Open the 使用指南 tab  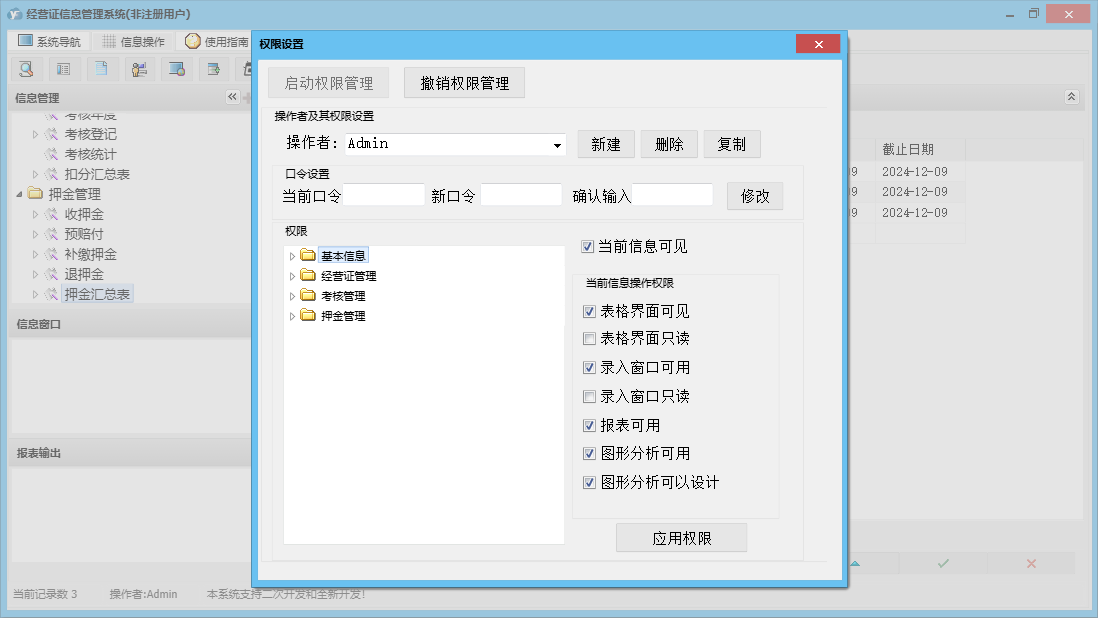click(x=216, y=41)
